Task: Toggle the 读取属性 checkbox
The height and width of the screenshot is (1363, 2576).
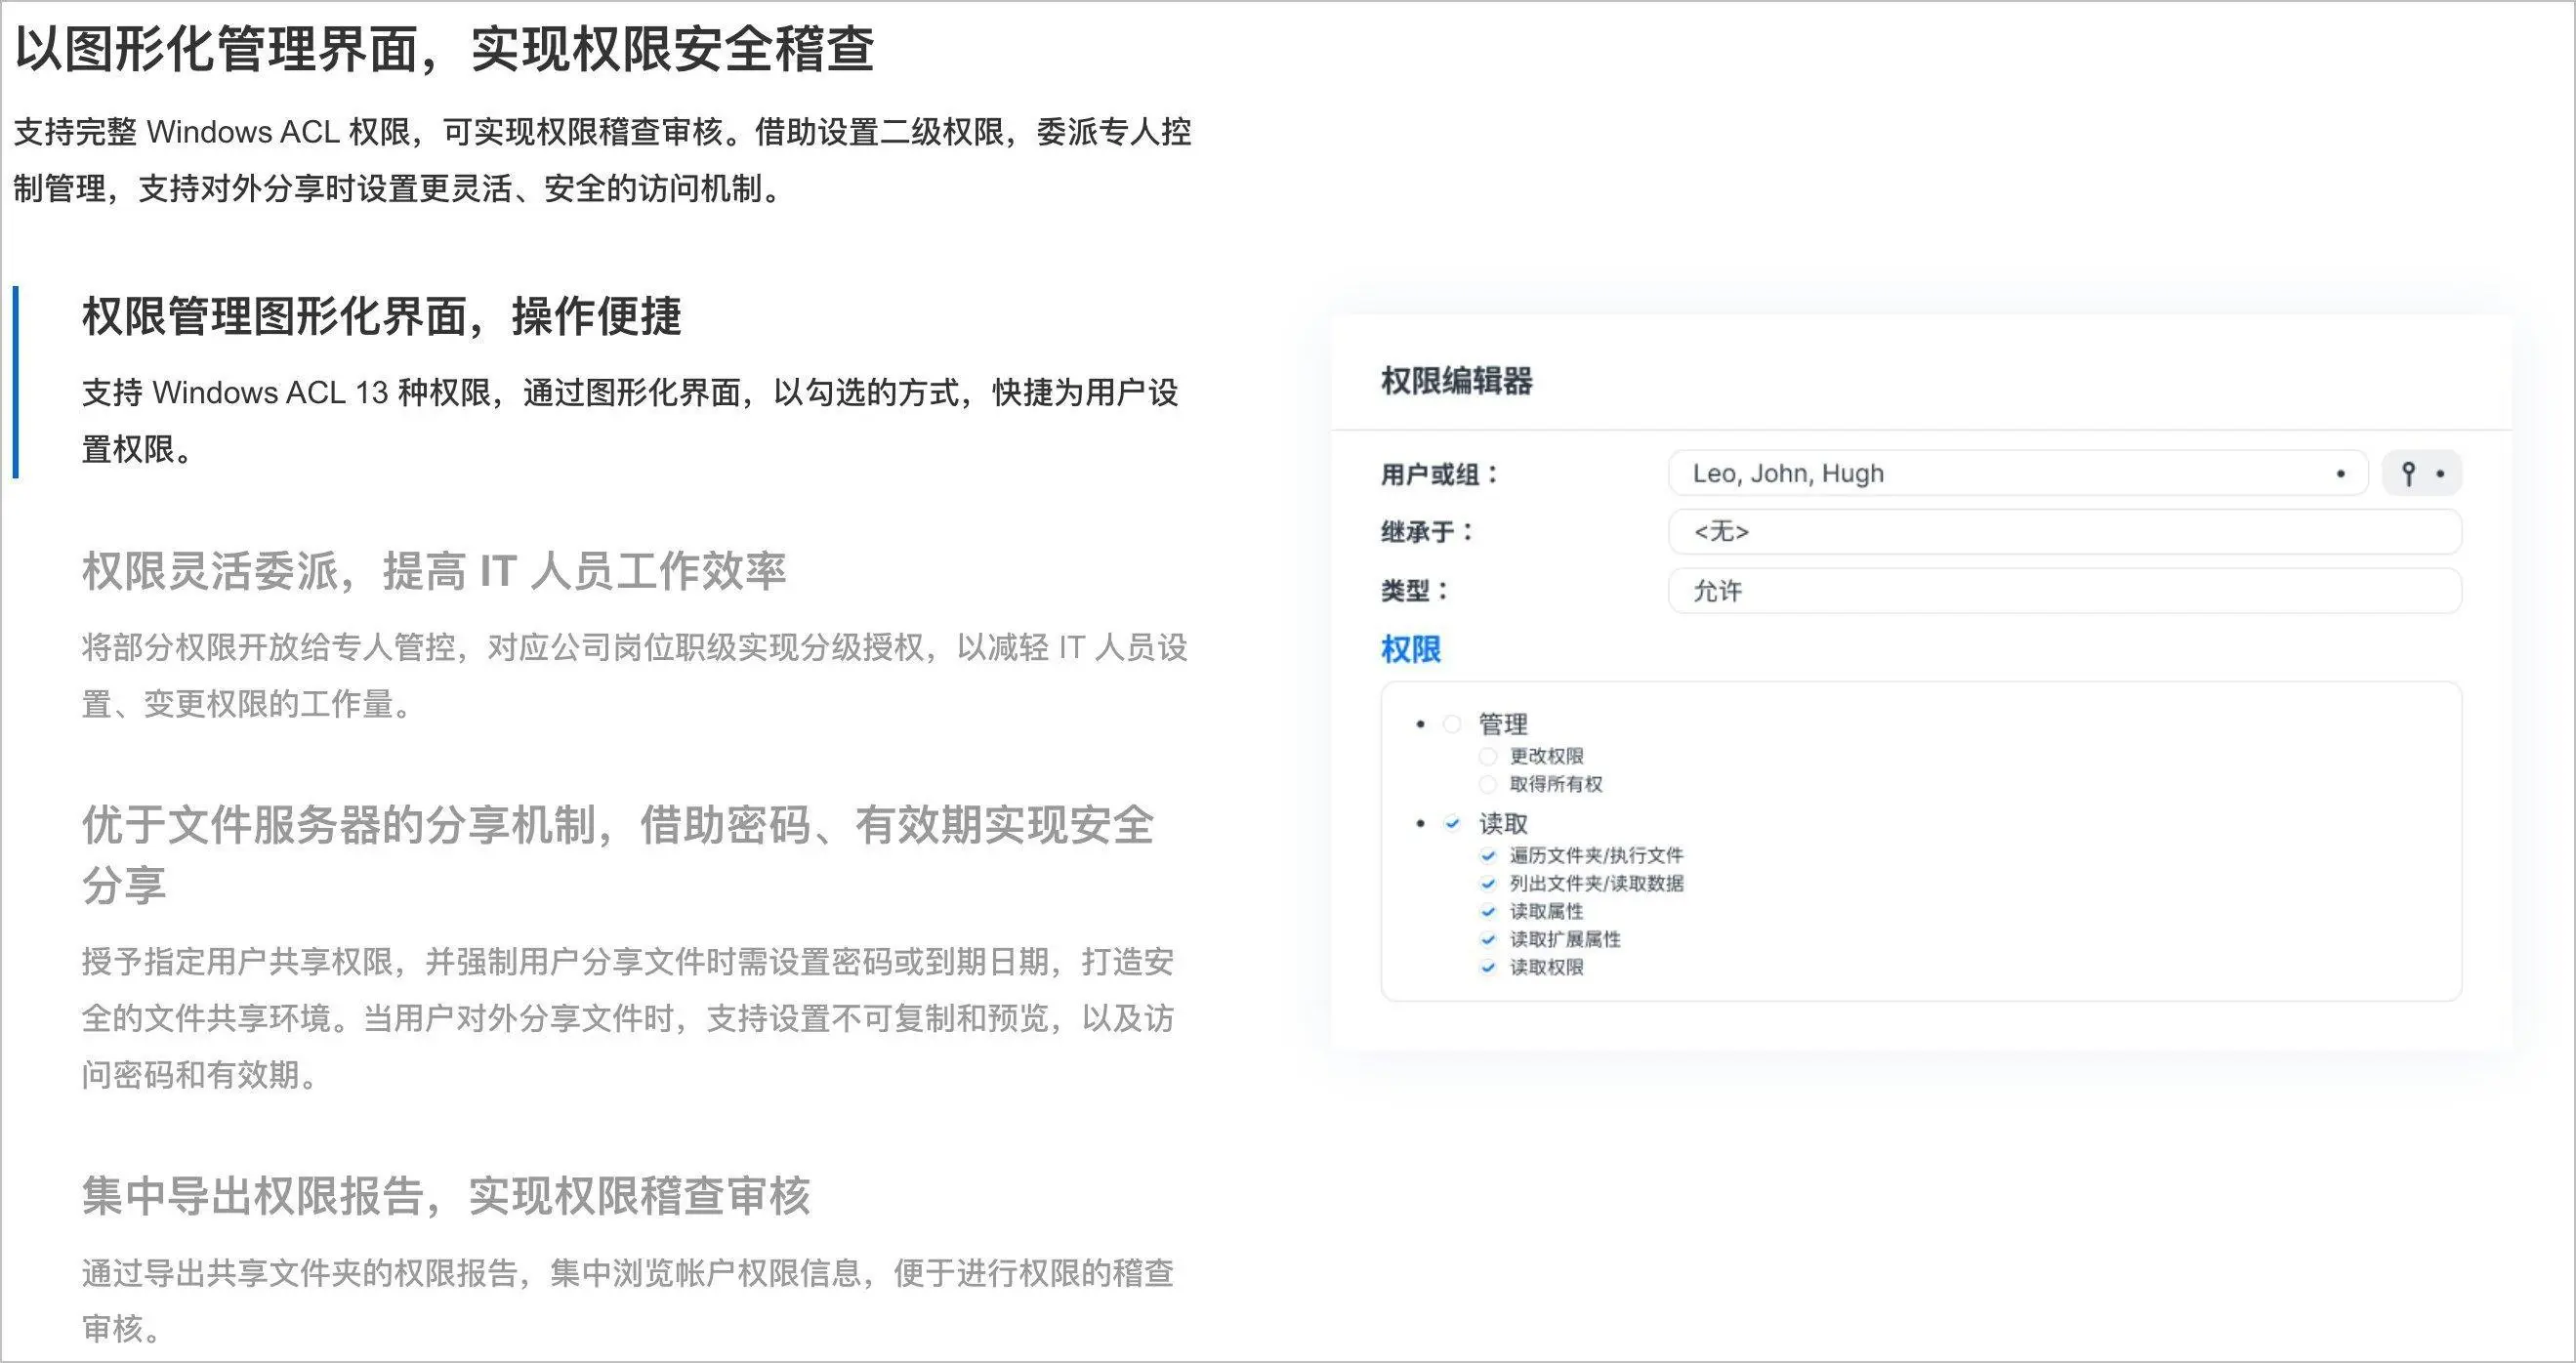Action: (1488, 912)
